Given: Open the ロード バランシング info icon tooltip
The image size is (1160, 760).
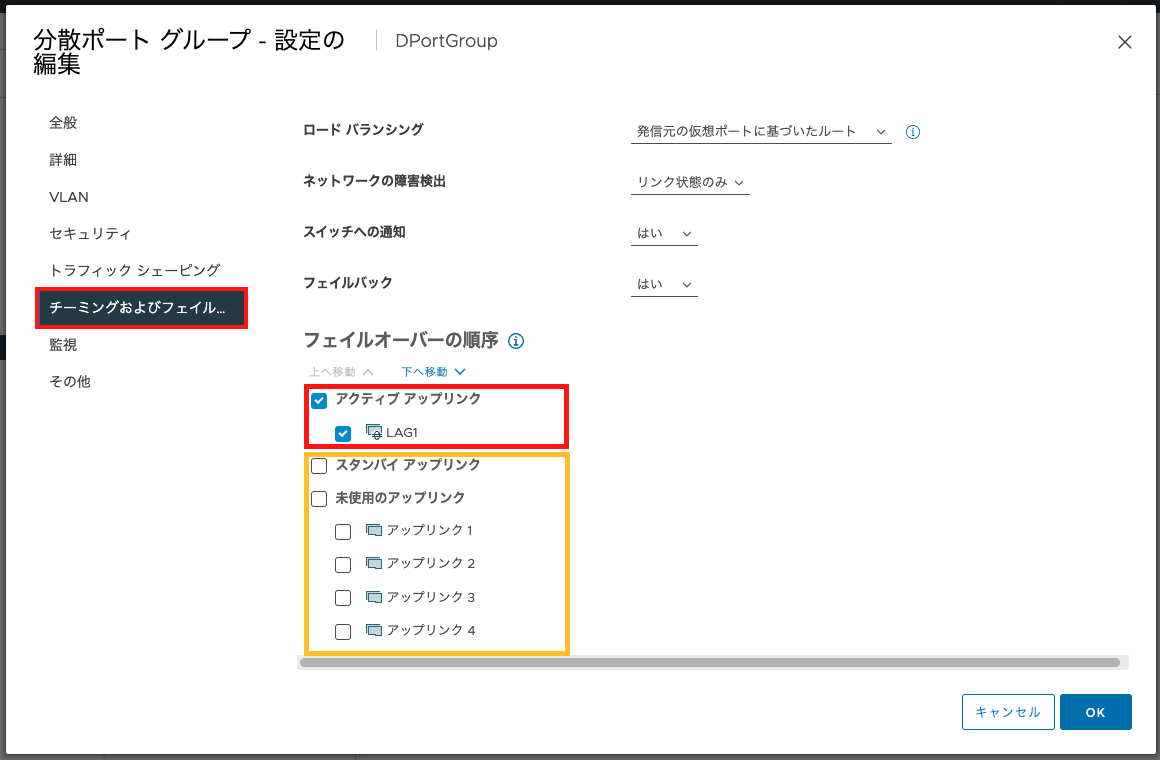Looking at the screenshot, I should [x=912, y=131].
